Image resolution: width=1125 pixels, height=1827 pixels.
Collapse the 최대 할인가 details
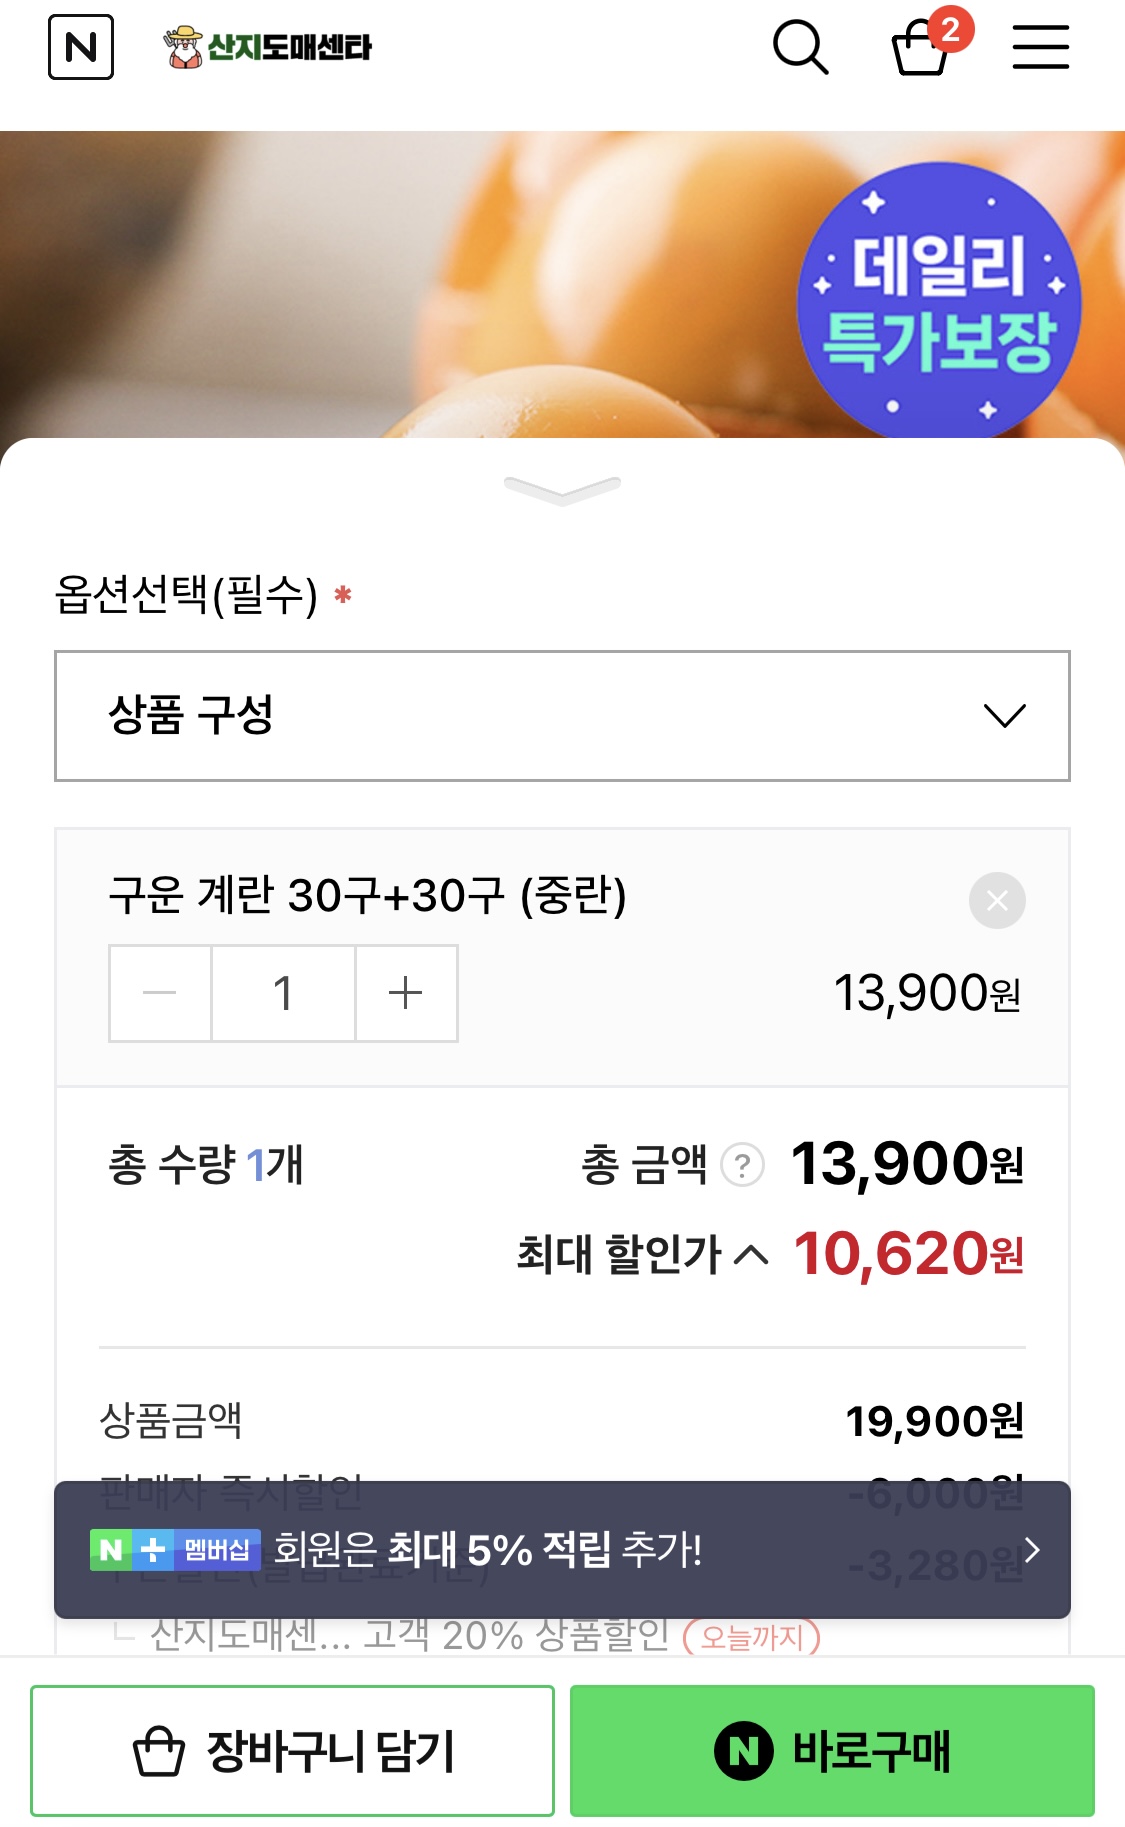[x=751, y=1254]
